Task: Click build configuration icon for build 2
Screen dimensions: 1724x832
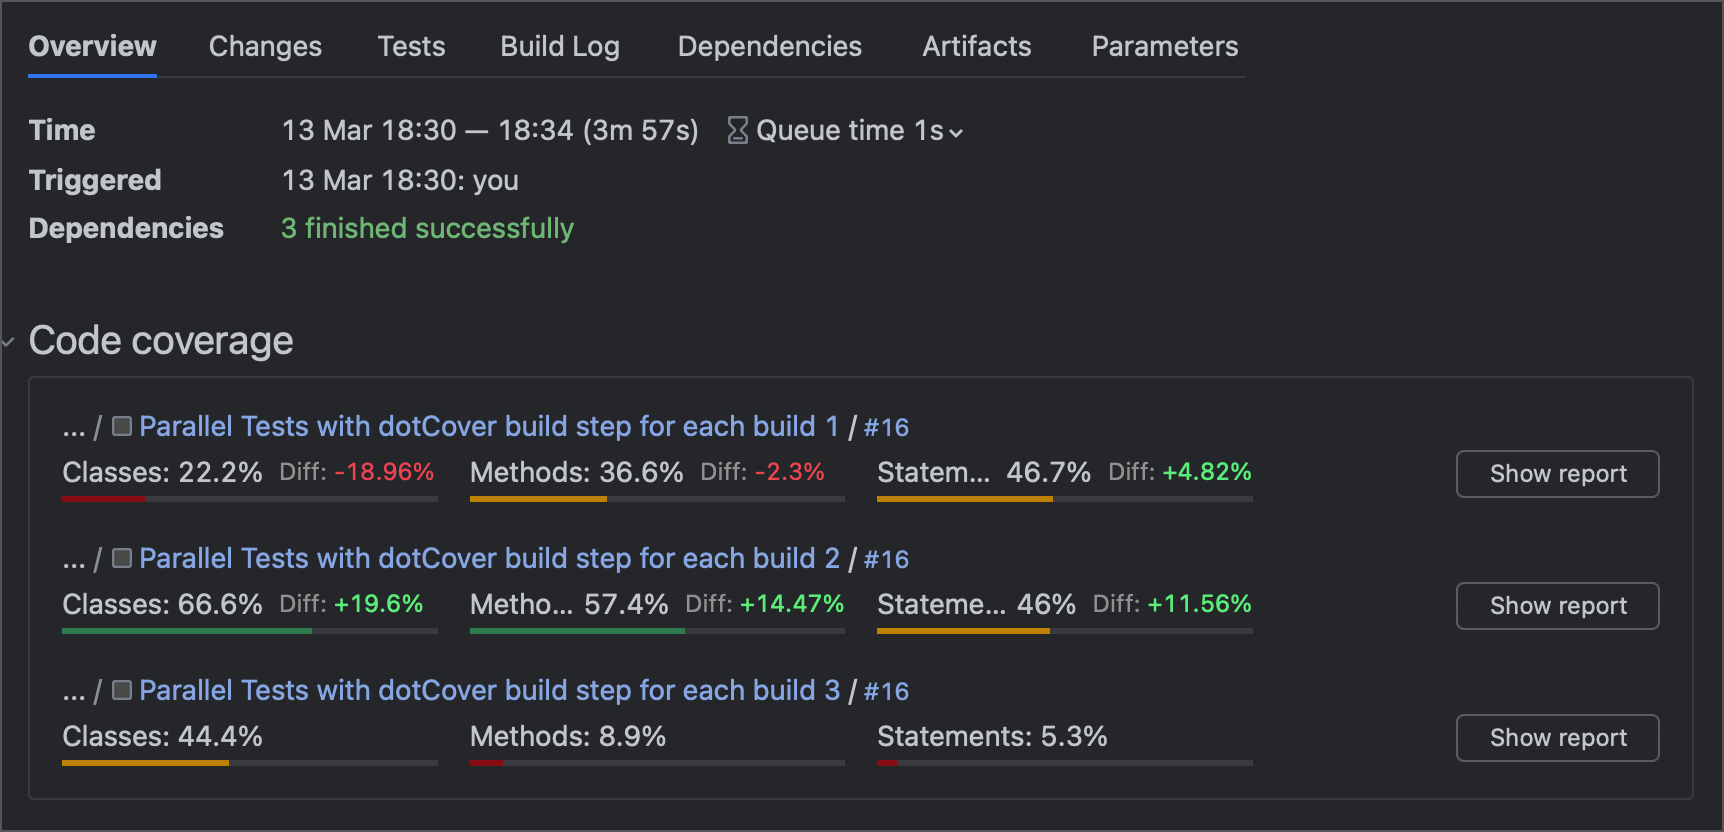Action: [122, 558]
